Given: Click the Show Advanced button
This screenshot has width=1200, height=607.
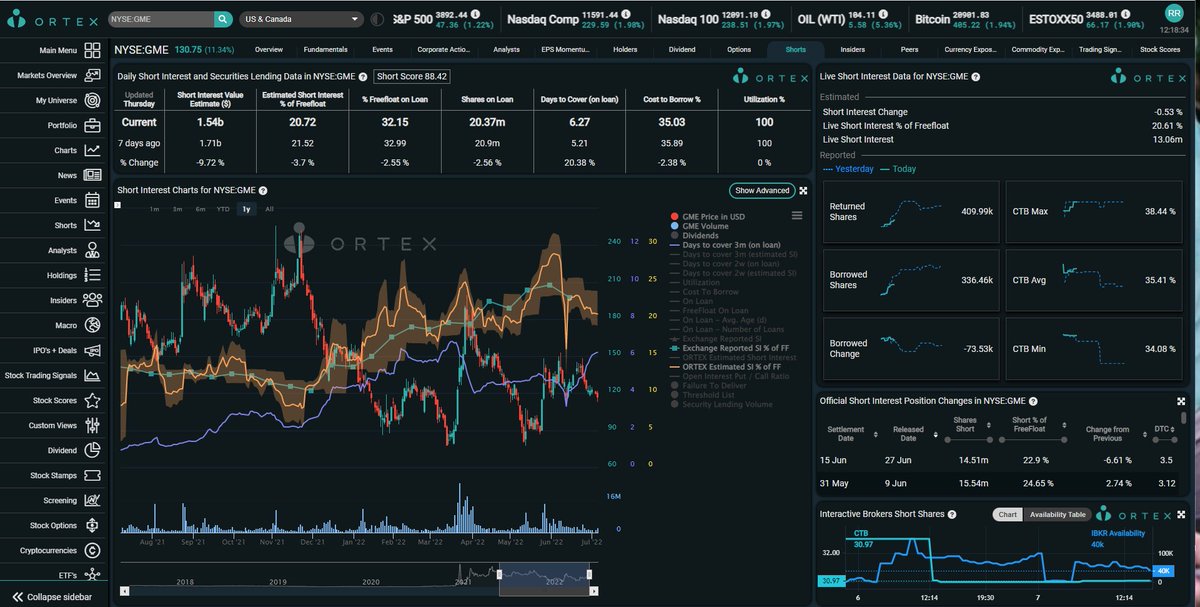Looking at the screenshot, I should [x=762, y=190].
